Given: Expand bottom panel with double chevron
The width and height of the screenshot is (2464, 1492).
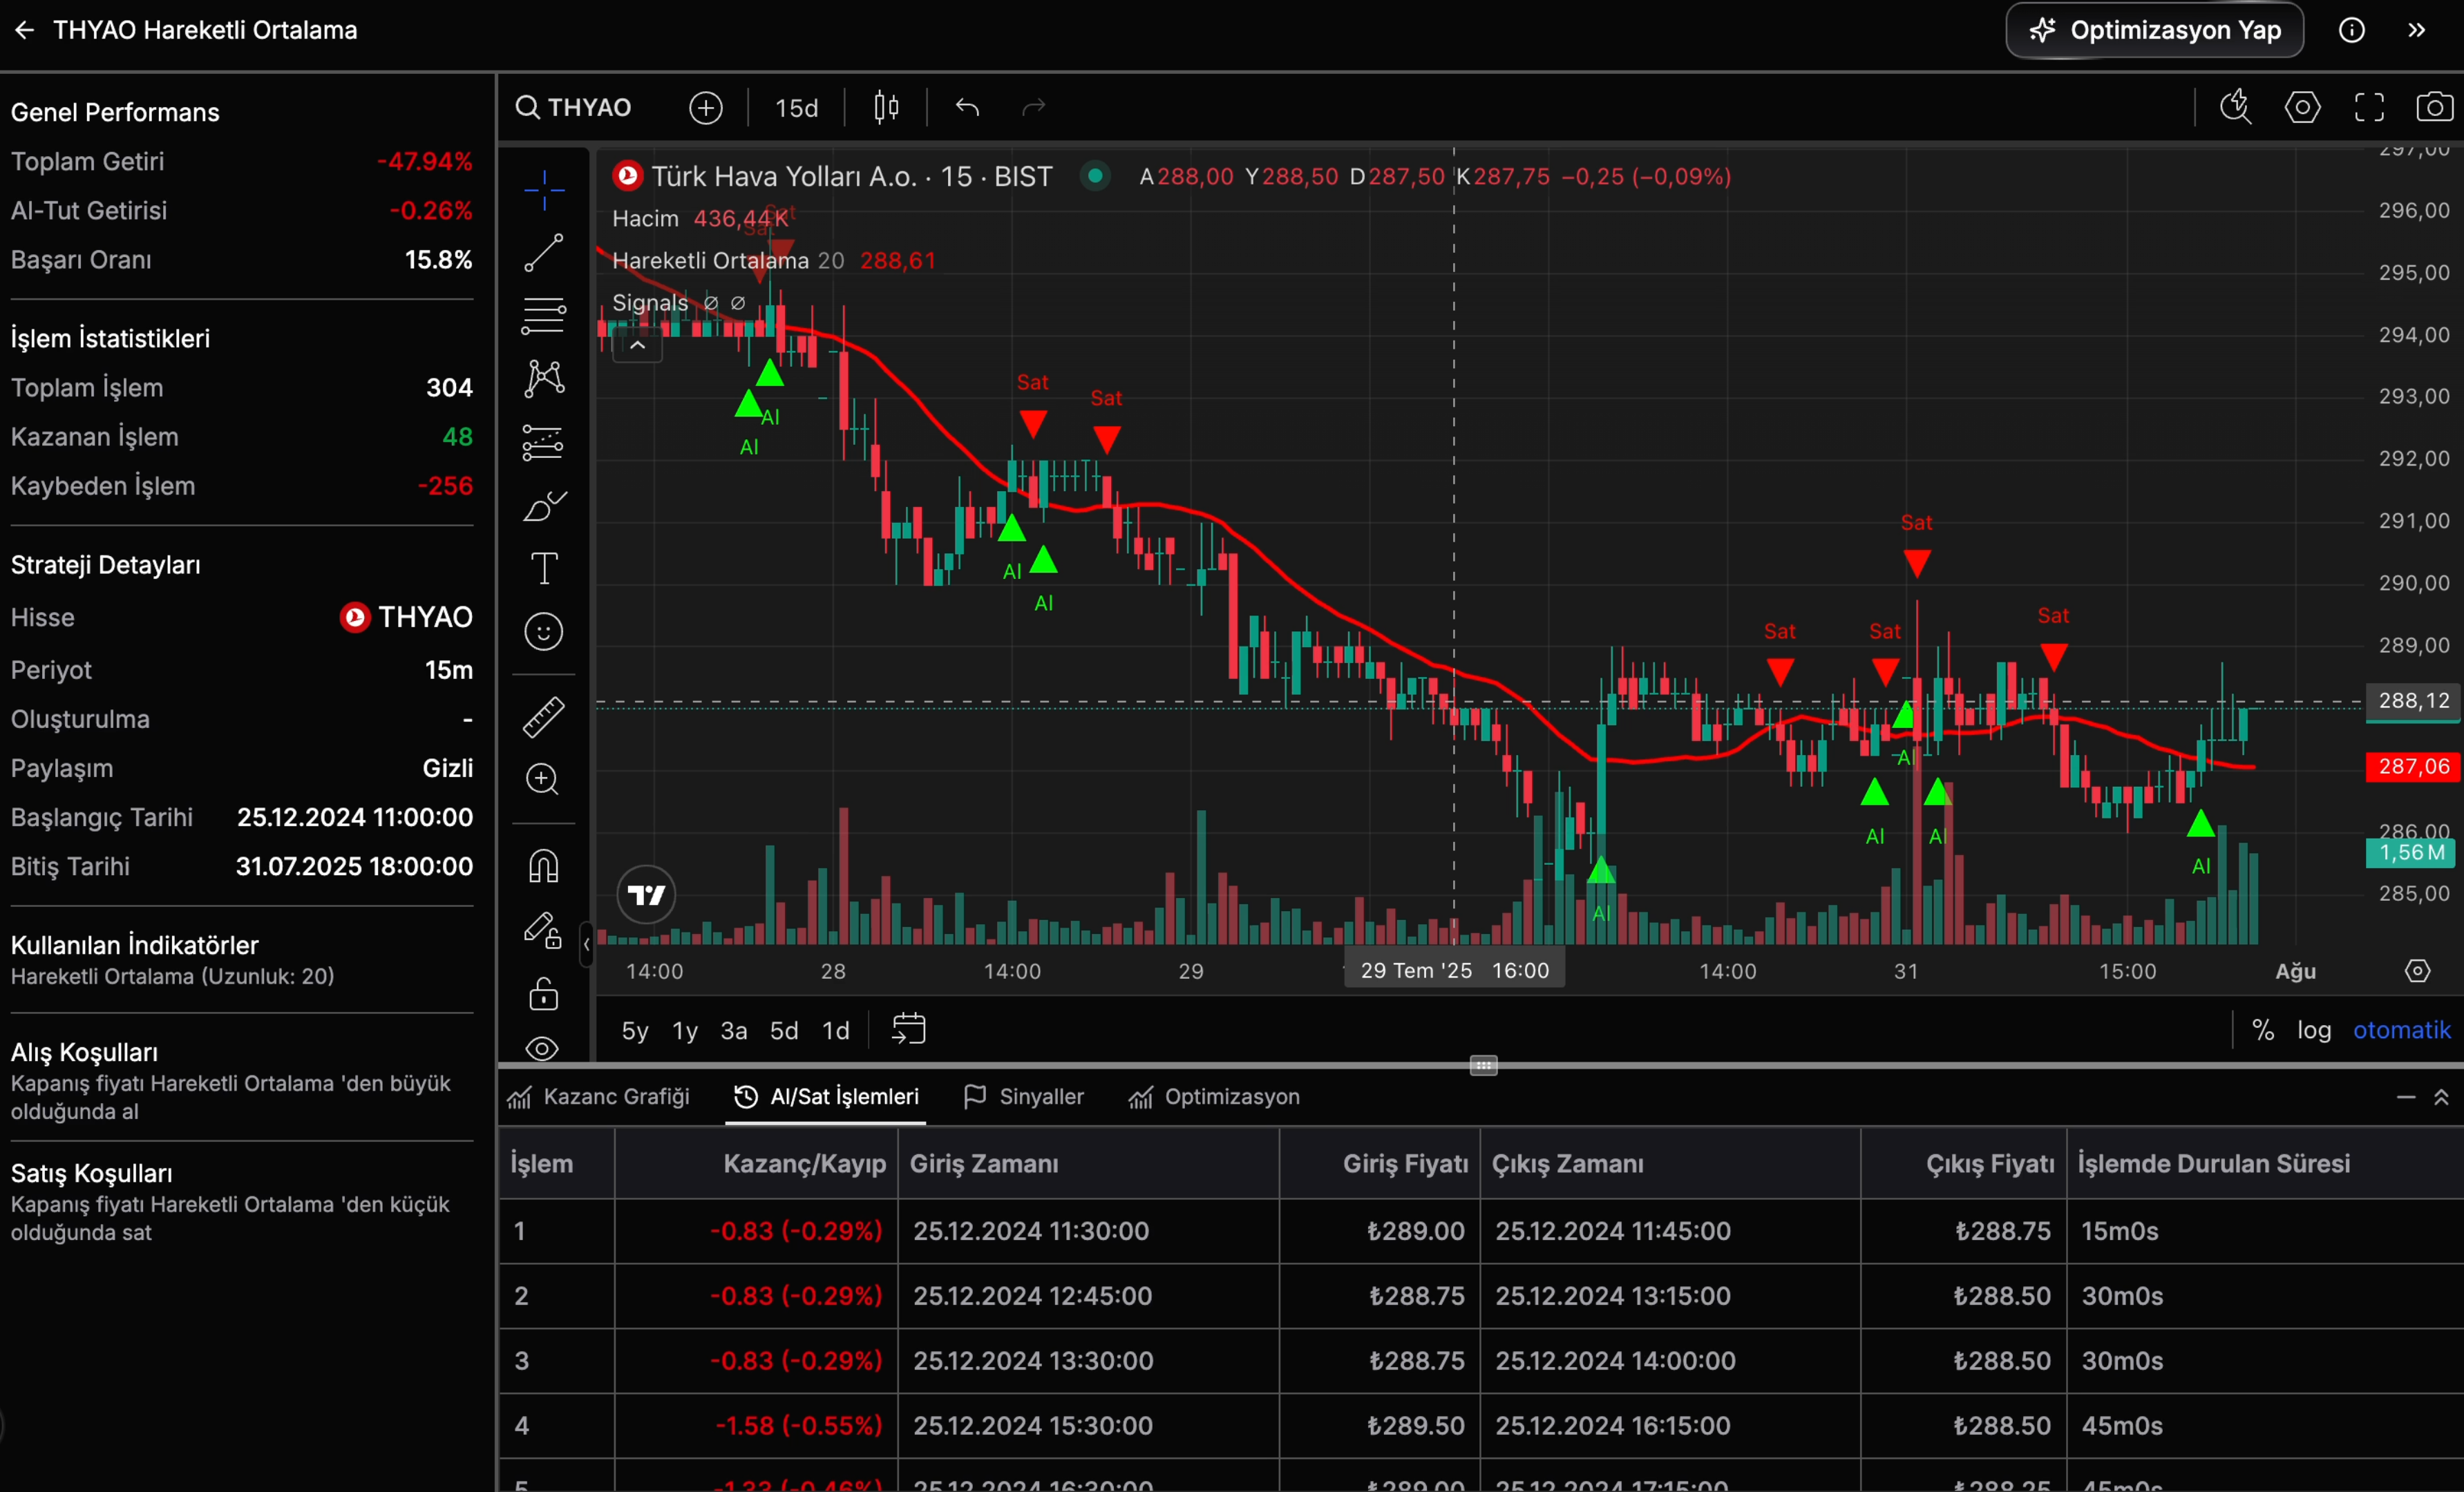Looking at the screenshot, I should 2441,1097.
